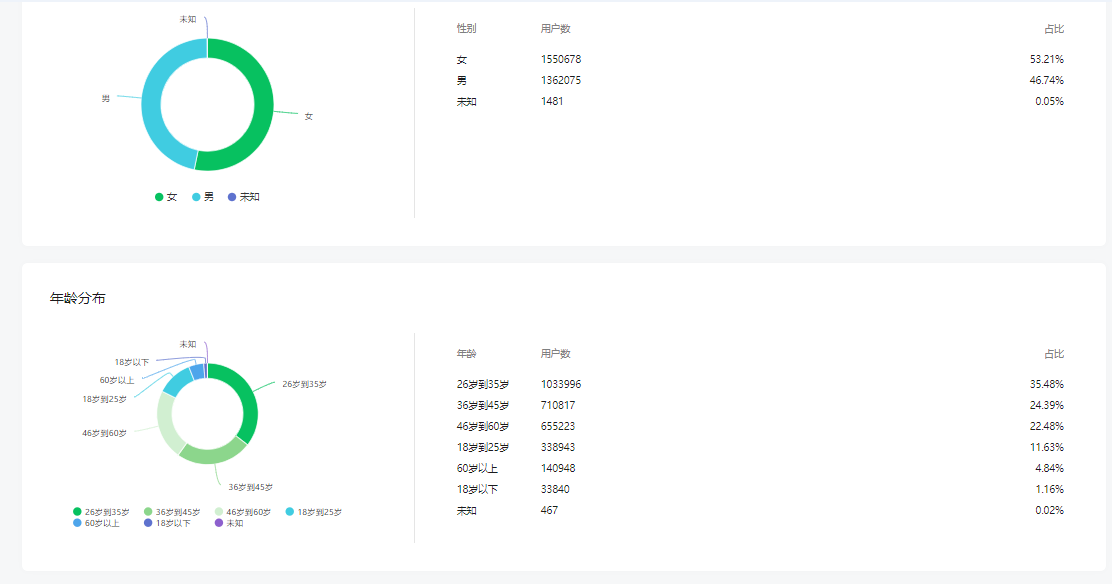Click the 26岁到35岁 callout label beside age donut
Image resolution: width=1112 pixels, height=584 pixels.
[304, 384]
